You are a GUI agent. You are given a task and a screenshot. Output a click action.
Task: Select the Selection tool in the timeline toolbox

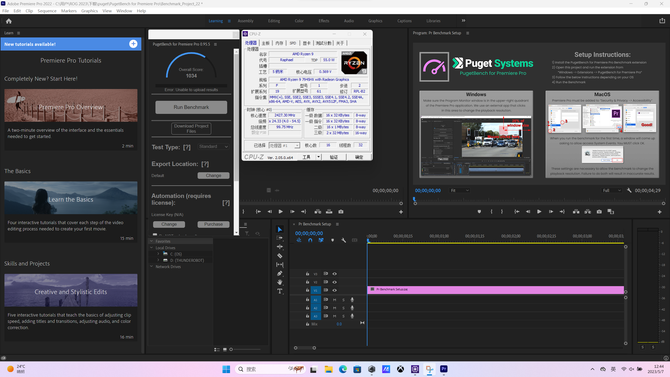point(280,230)
